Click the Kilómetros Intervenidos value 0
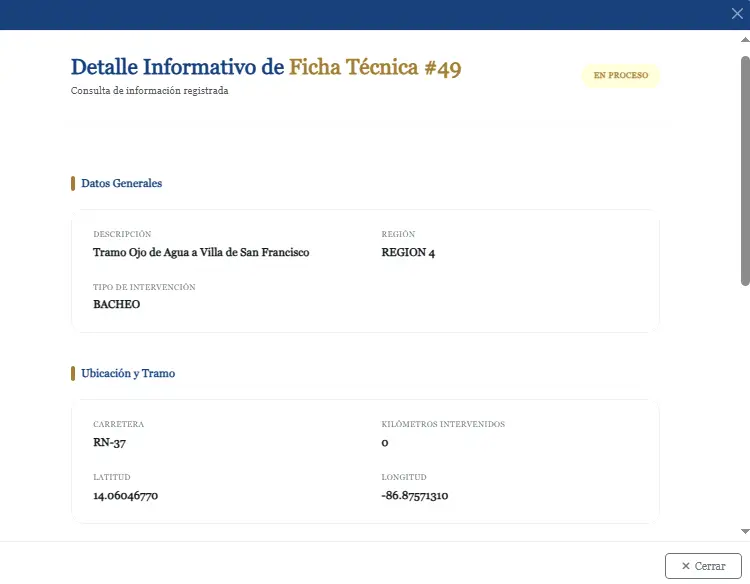Viewport: 750px width, 584px height. [385, 443]
